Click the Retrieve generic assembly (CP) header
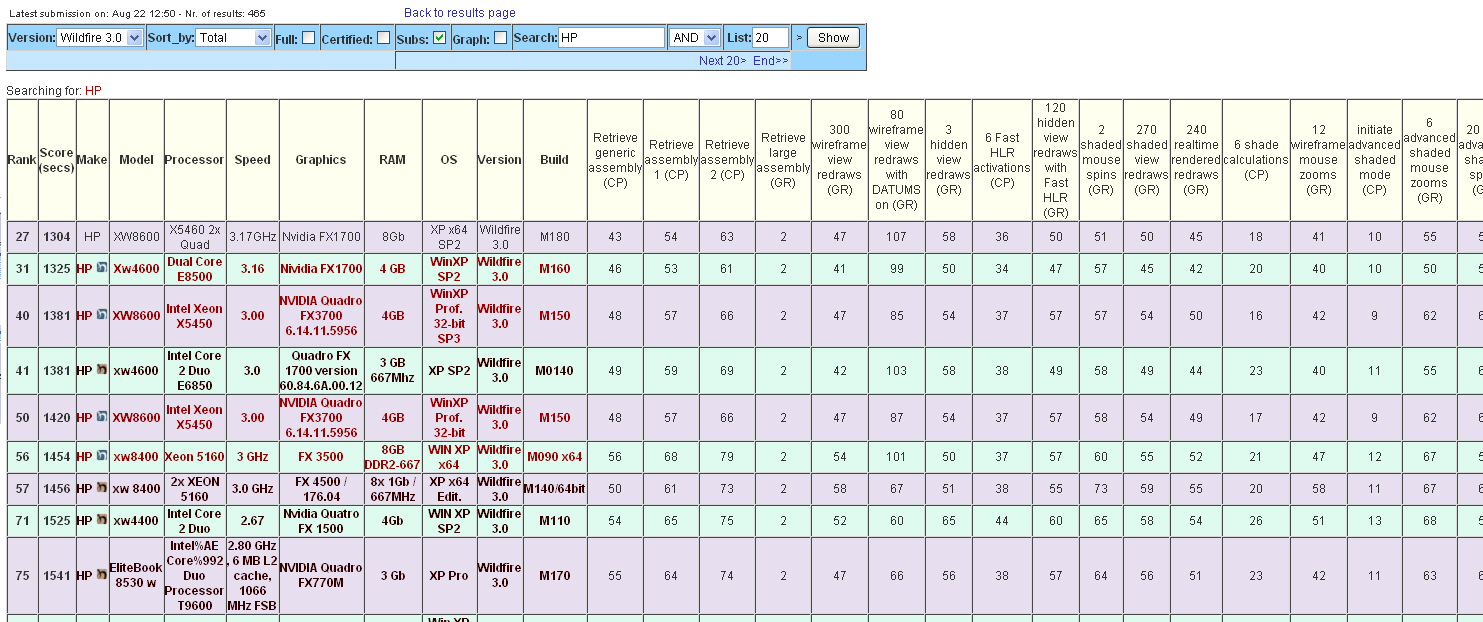Viewport: 1483px width, 622px height. [615, 160]
